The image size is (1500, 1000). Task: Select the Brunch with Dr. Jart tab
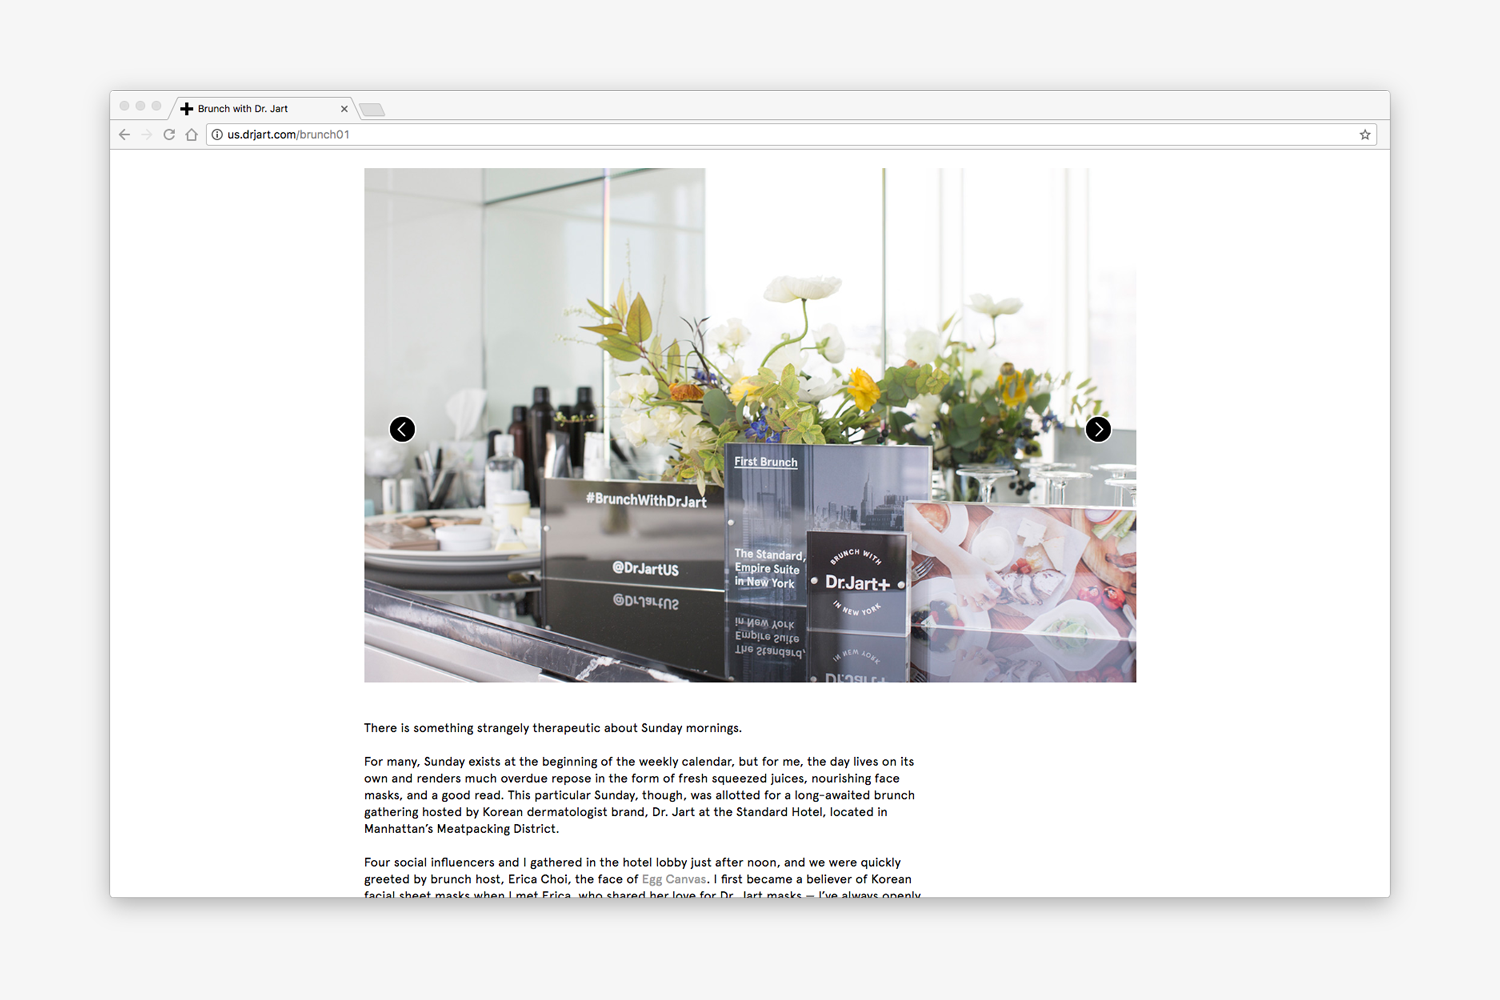click(264, 109)
